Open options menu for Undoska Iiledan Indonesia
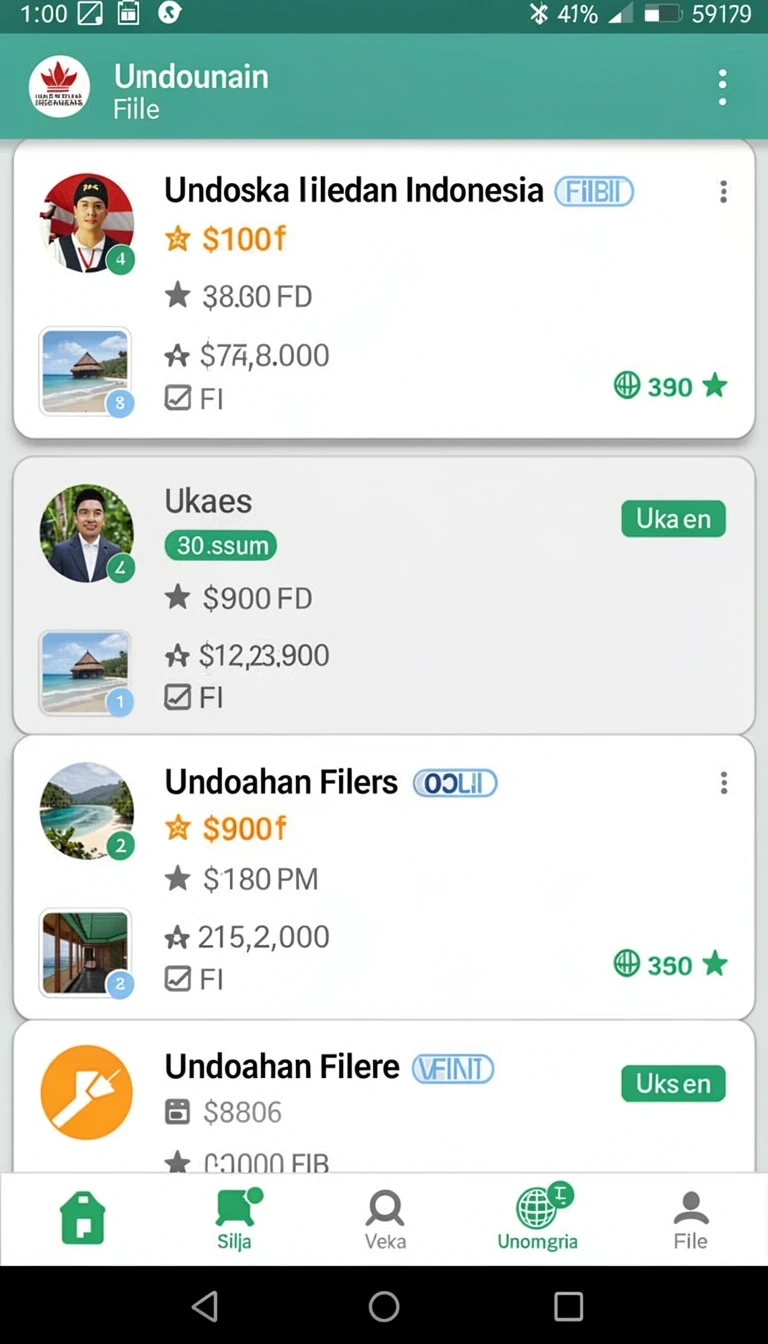 tap(723, 192)
